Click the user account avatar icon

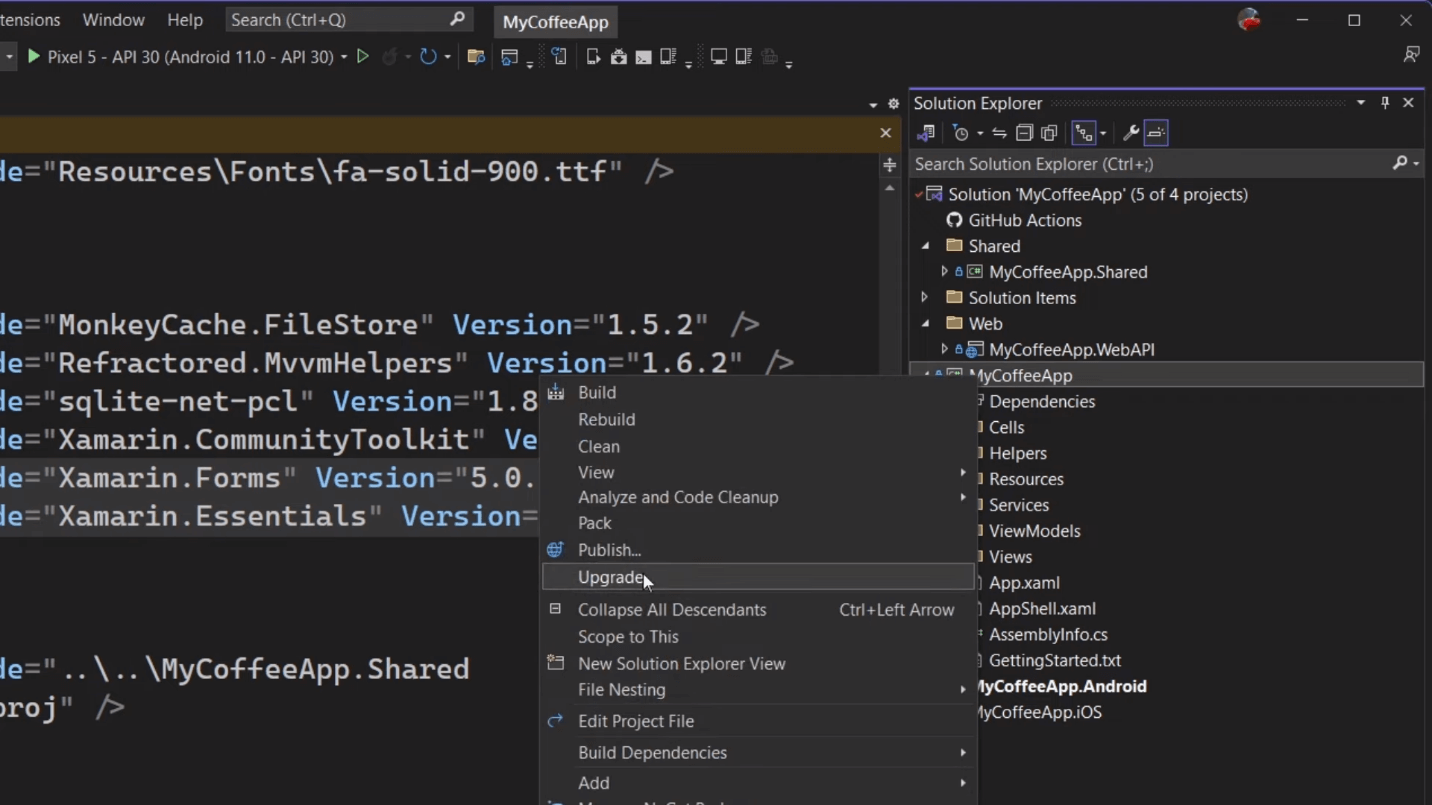[x=1249, y=19]
